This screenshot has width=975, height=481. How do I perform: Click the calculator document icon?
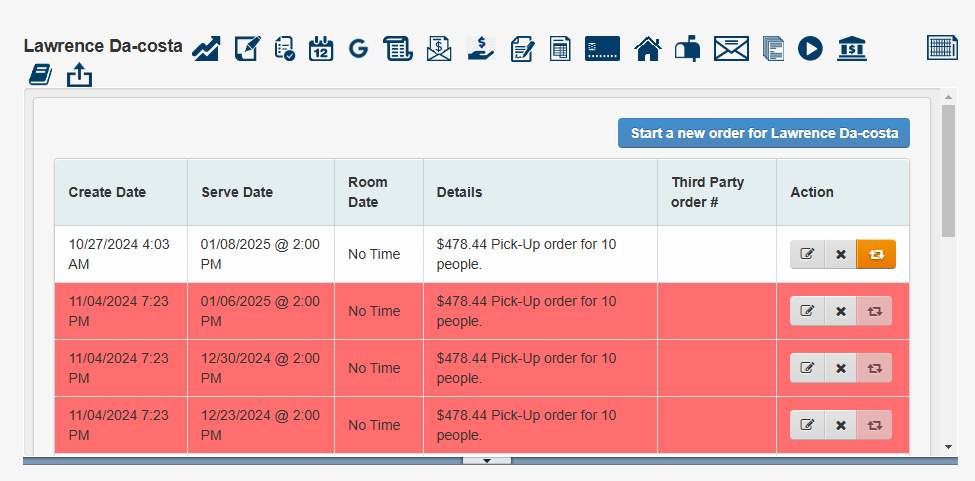point(560,48)
